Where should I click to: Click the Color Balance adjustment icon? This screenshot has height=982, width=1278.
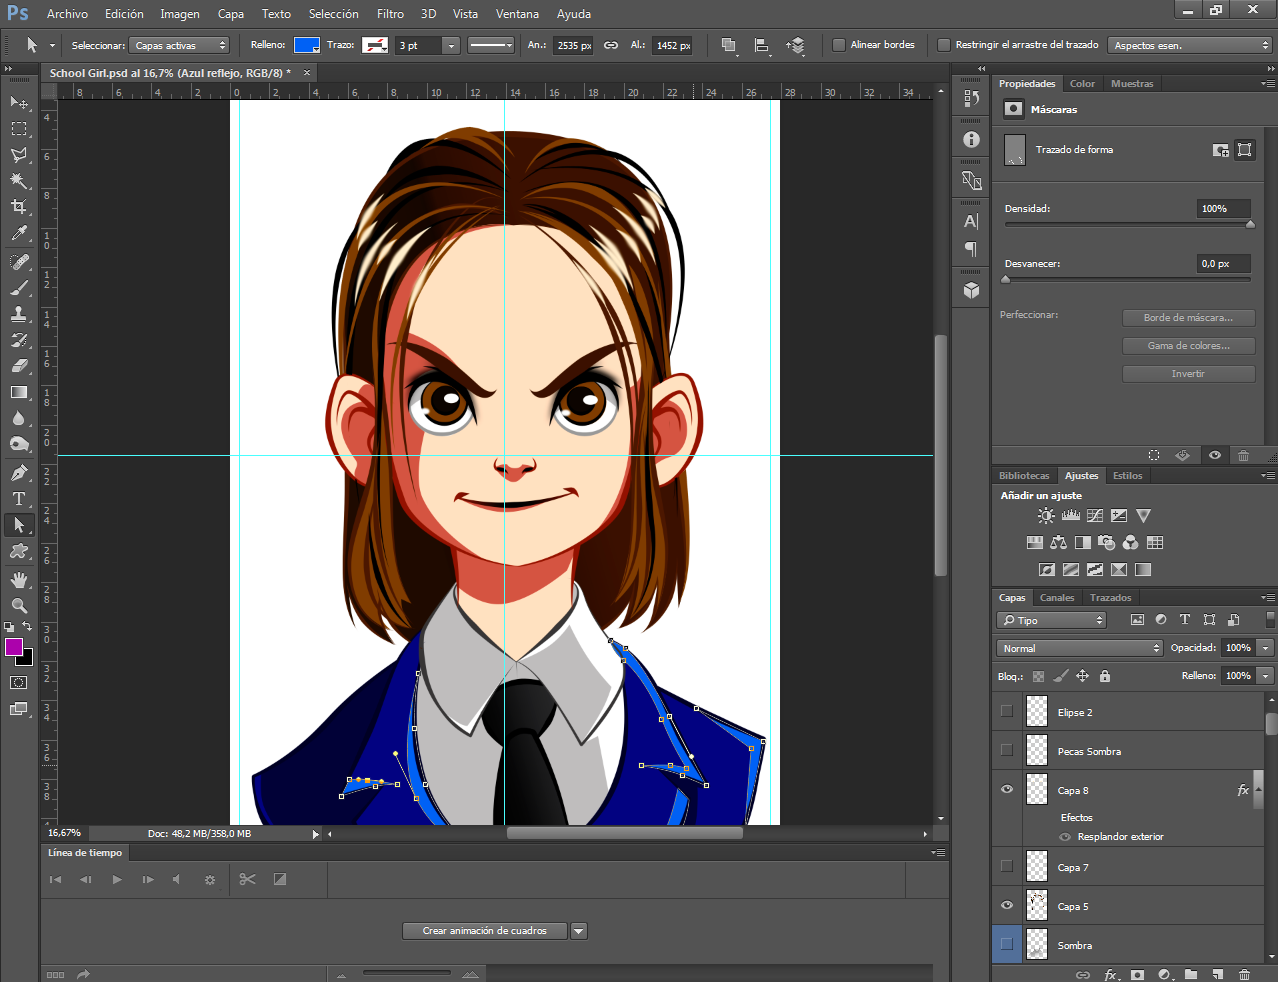(1059, 543)
